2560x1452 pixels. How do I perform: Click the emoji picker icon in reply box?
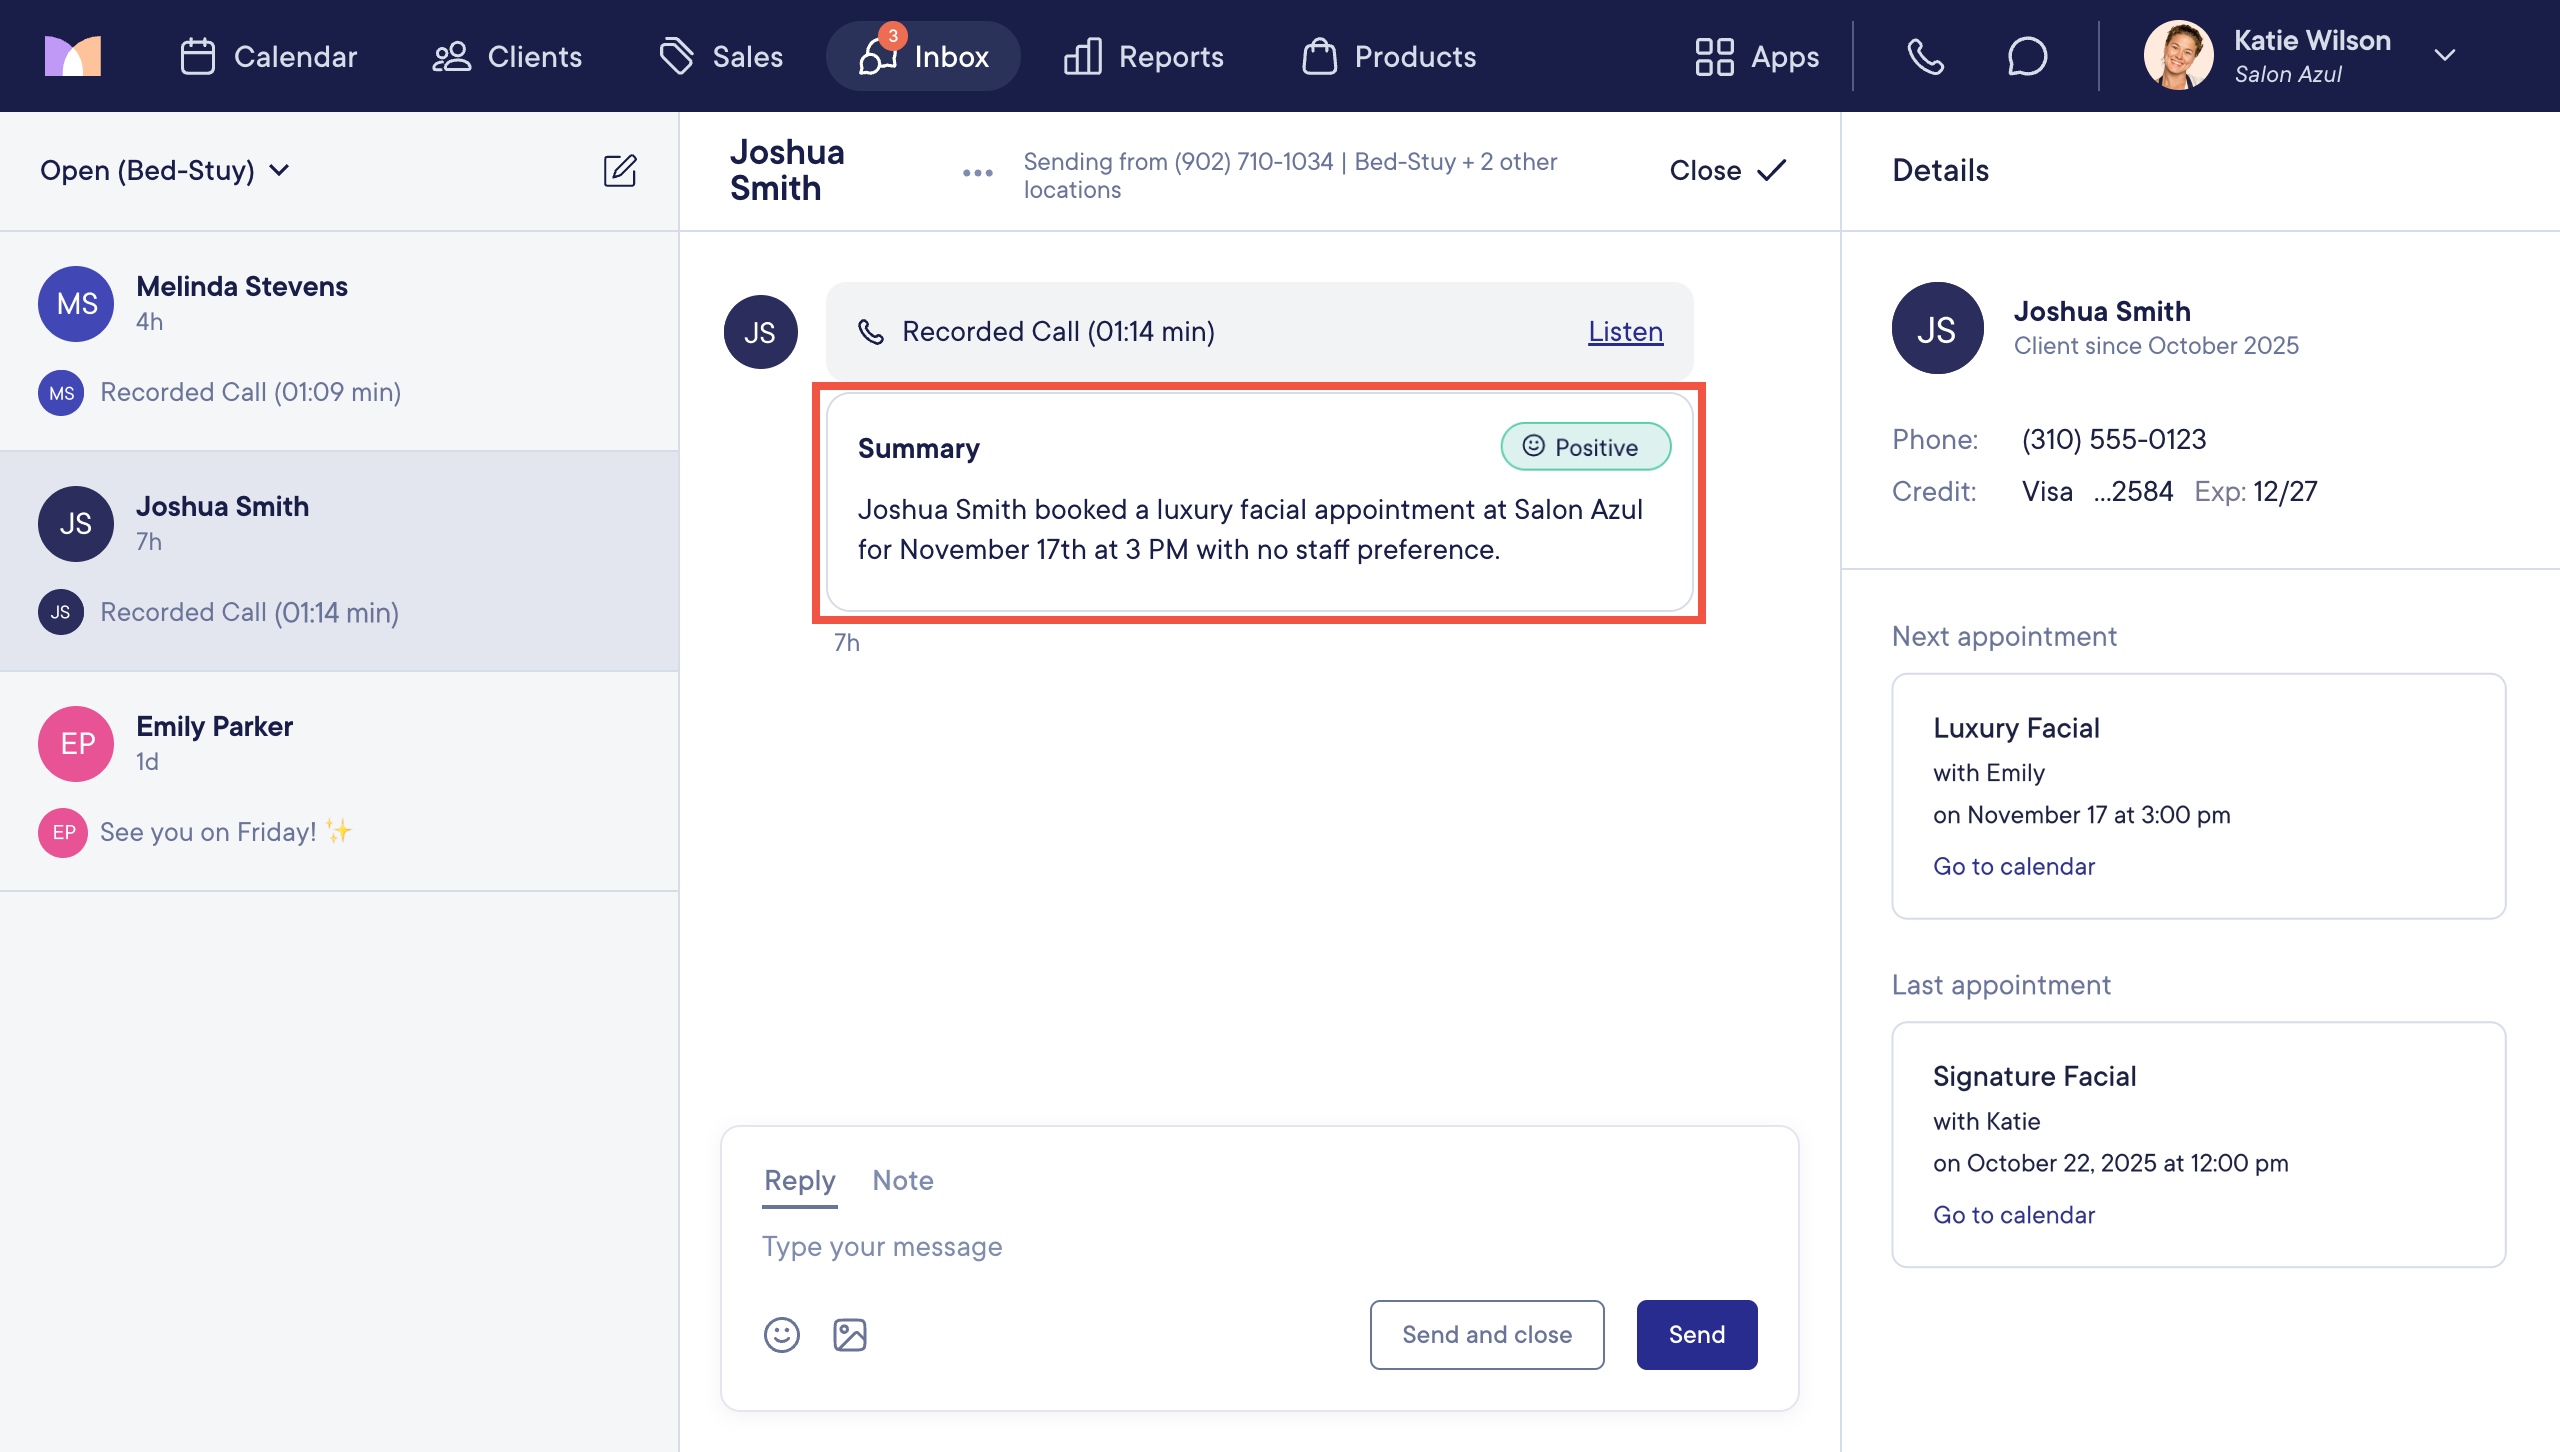pyautogui.click(x=781, y=1335)
